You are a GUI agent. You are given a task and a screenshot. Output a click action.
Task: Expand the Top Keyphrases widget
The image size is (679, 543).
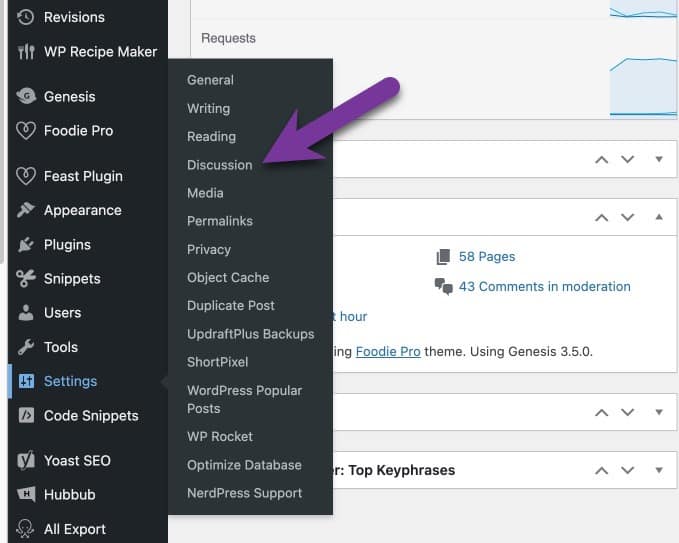659,470
